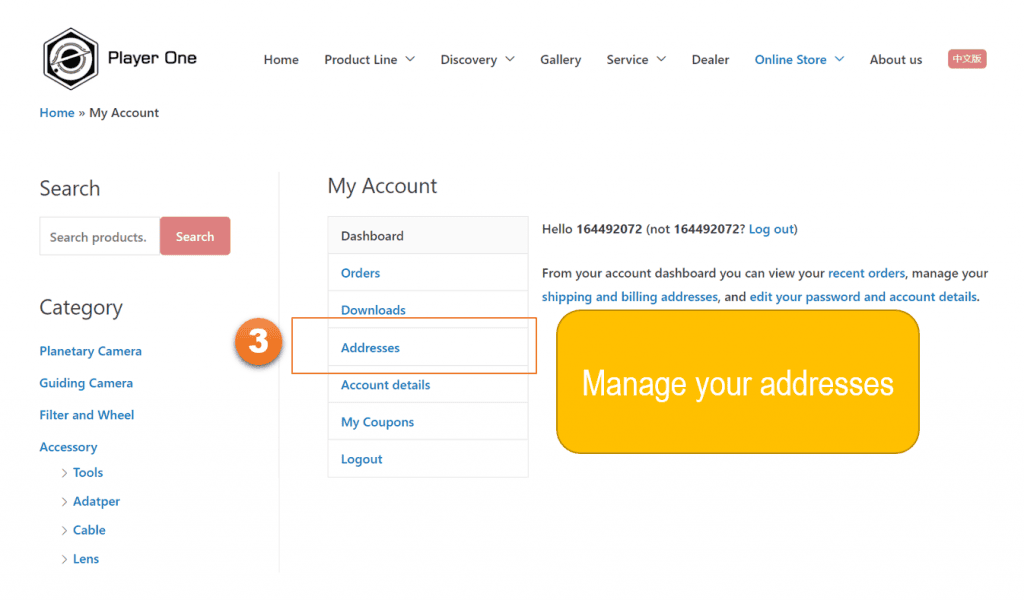Navigate to About us page
The image size is (1024, 600).
pos(895,60)
